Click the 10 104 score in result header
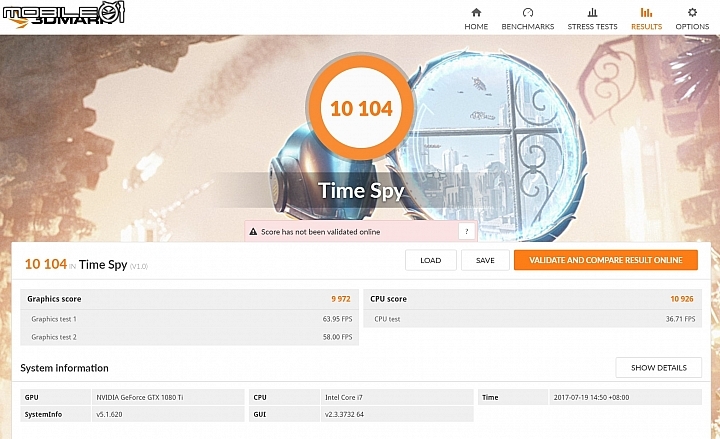The height and width of the screenshot is (439, 720). coord(46,264)
